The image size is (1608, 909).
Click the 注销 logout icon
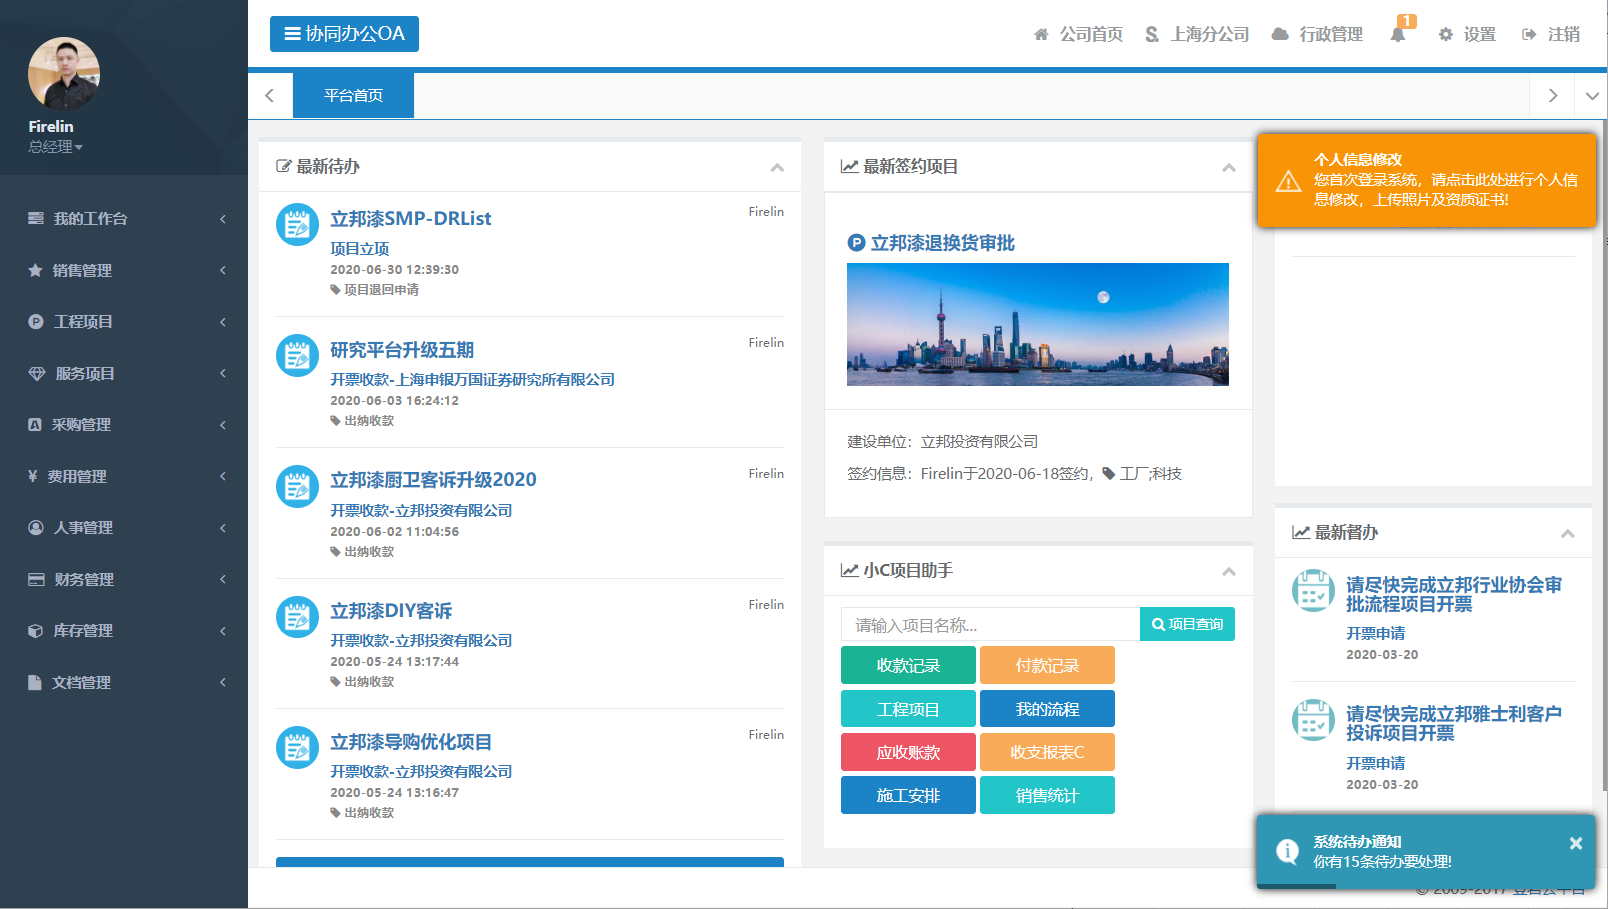coord(1529,34)
